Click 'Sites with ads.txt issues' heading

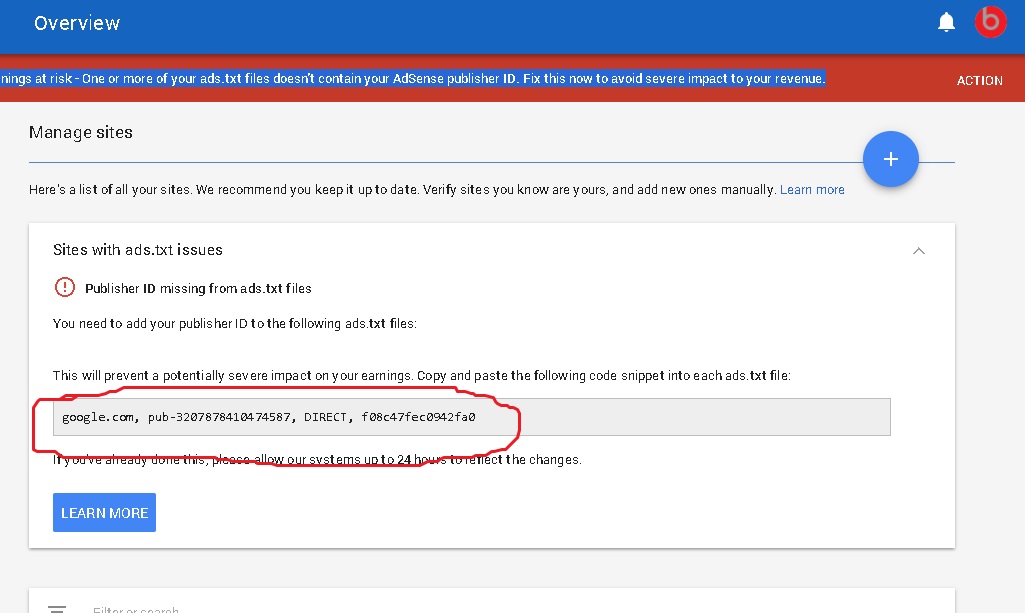click(138, 250)
